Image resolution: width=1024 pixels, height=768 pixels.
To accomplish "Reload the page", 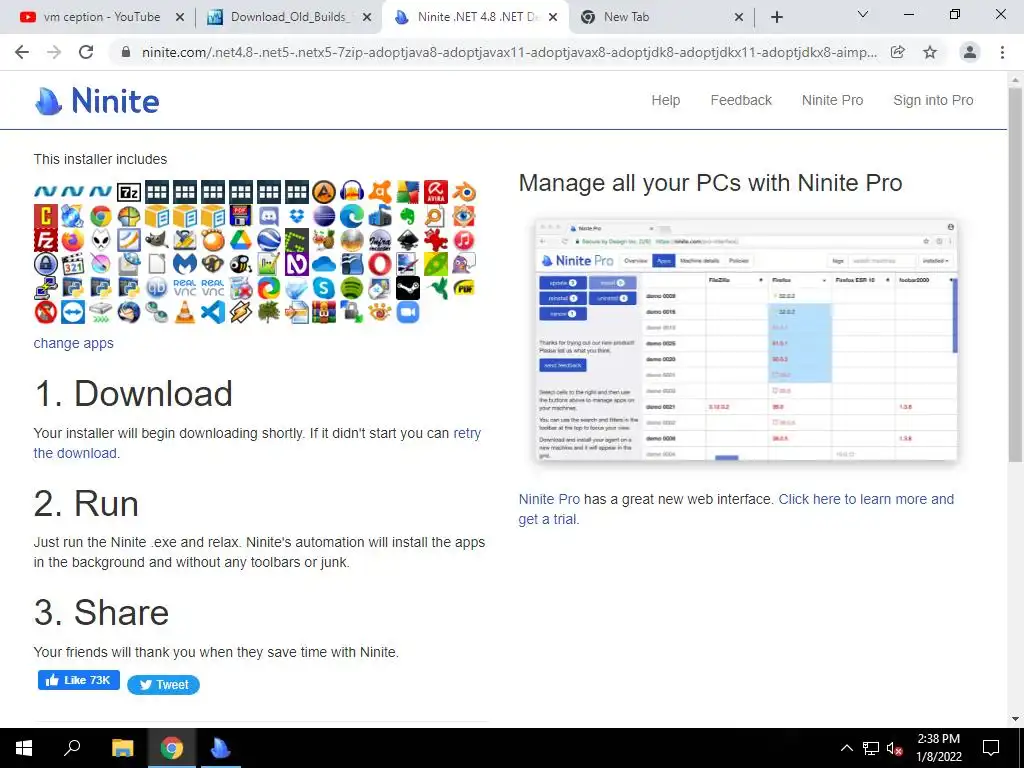I will pos(86,52).
